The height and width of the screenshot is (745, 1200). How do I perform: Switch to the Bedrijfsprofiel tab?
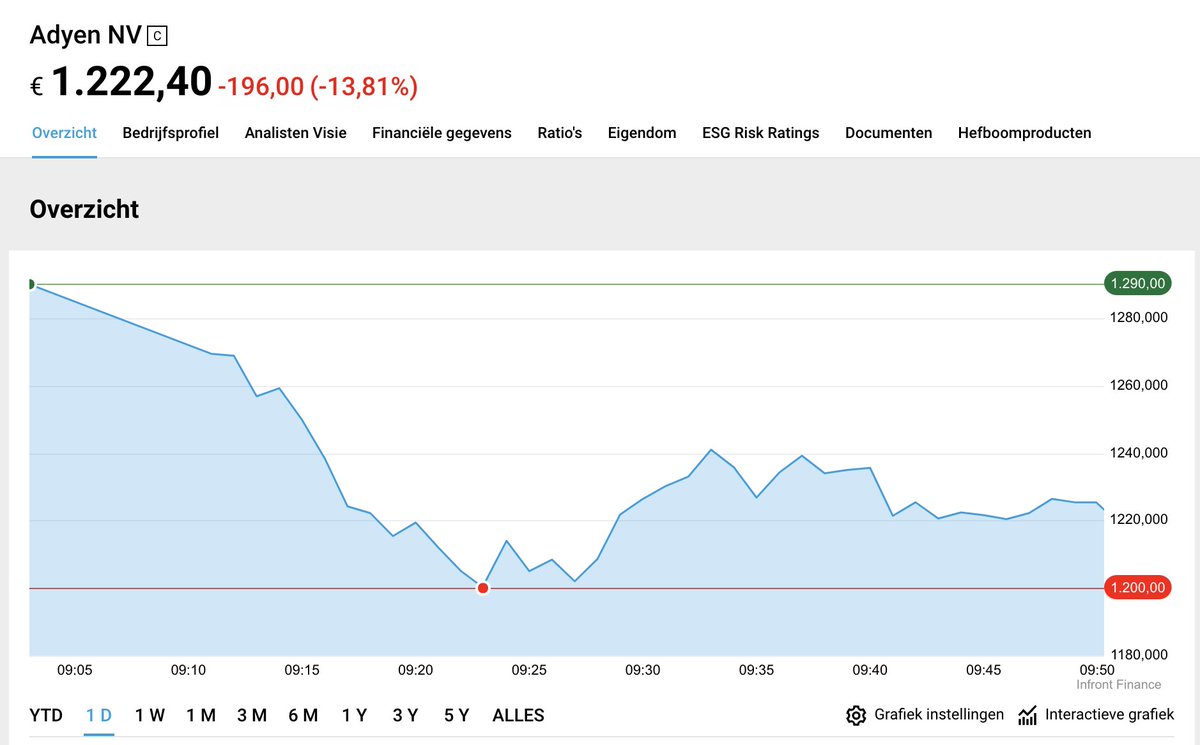[x=171, y=132]
